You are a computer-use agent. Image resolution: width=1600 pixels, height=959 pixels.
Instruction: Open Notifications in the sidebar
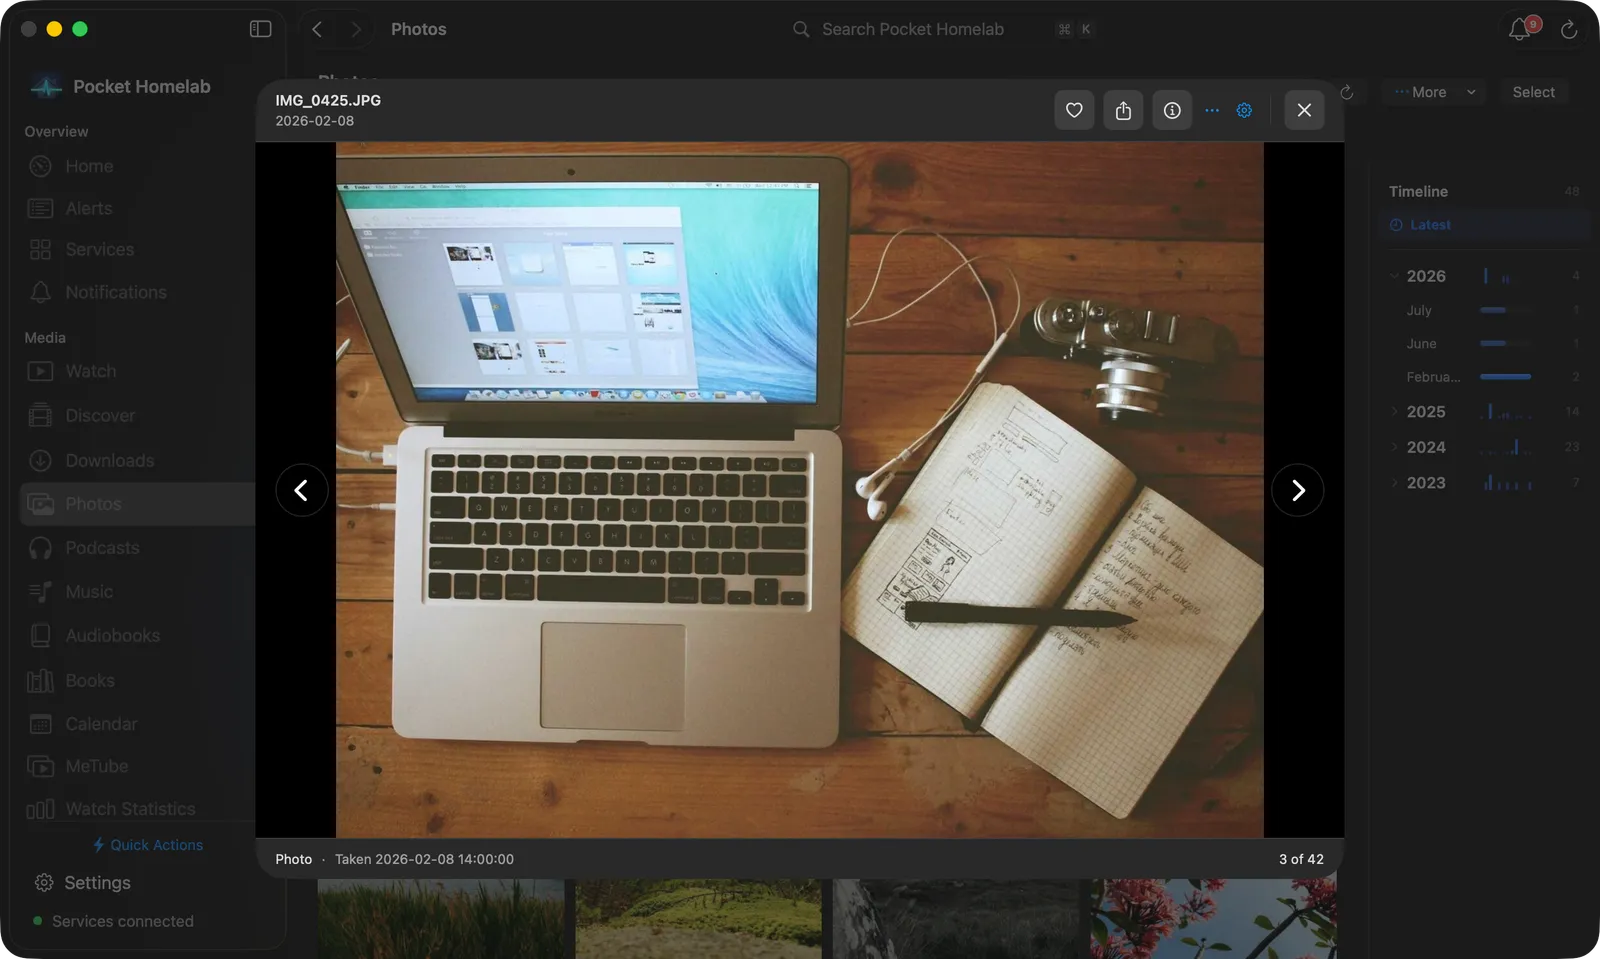[138, 292]
